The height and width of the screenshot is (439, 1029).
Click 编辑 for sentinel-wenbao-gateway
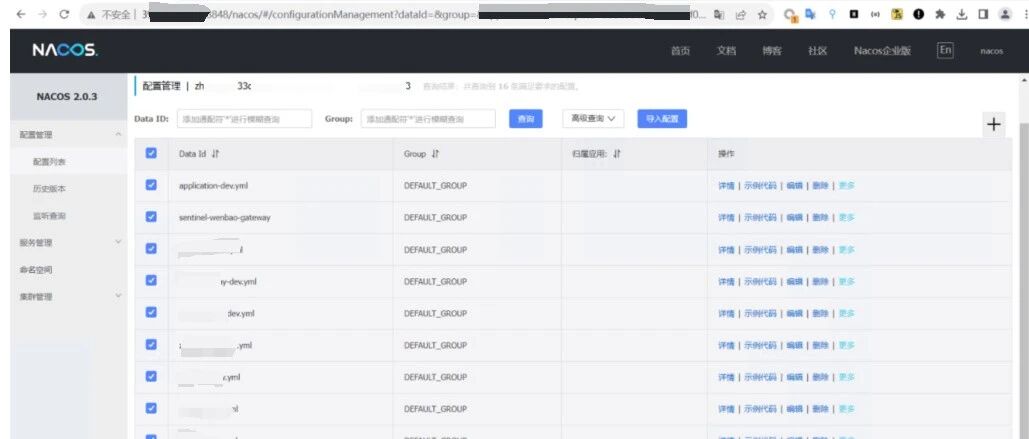[x=794, y=217]
